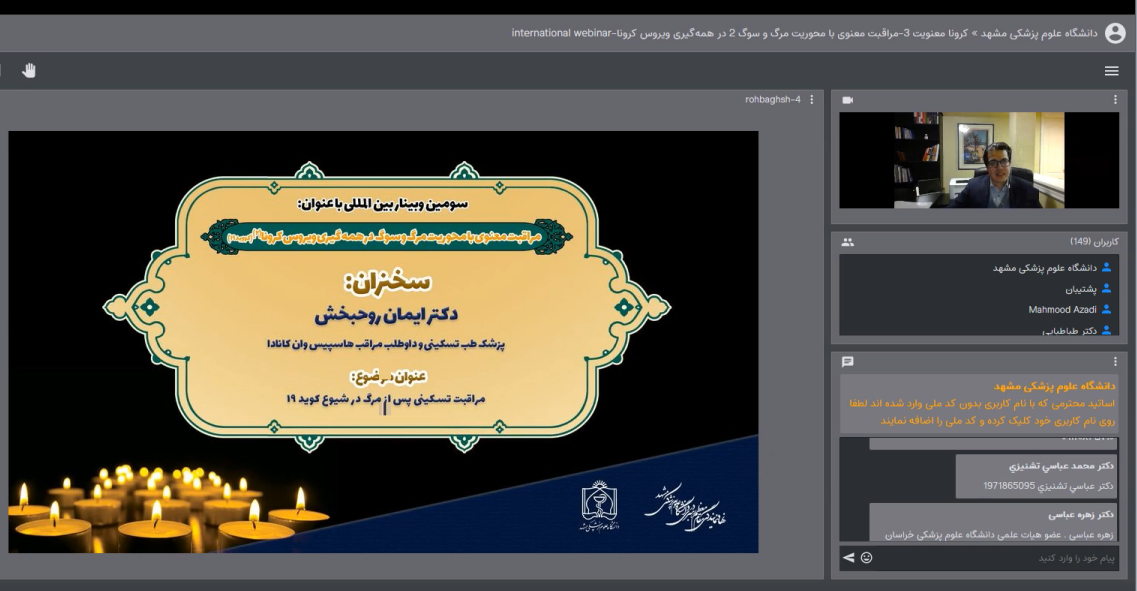Click دکتر محمد عباسي تشنيزي chat message
Screen dimensions: 1137x591
[x=1036, y=476]
